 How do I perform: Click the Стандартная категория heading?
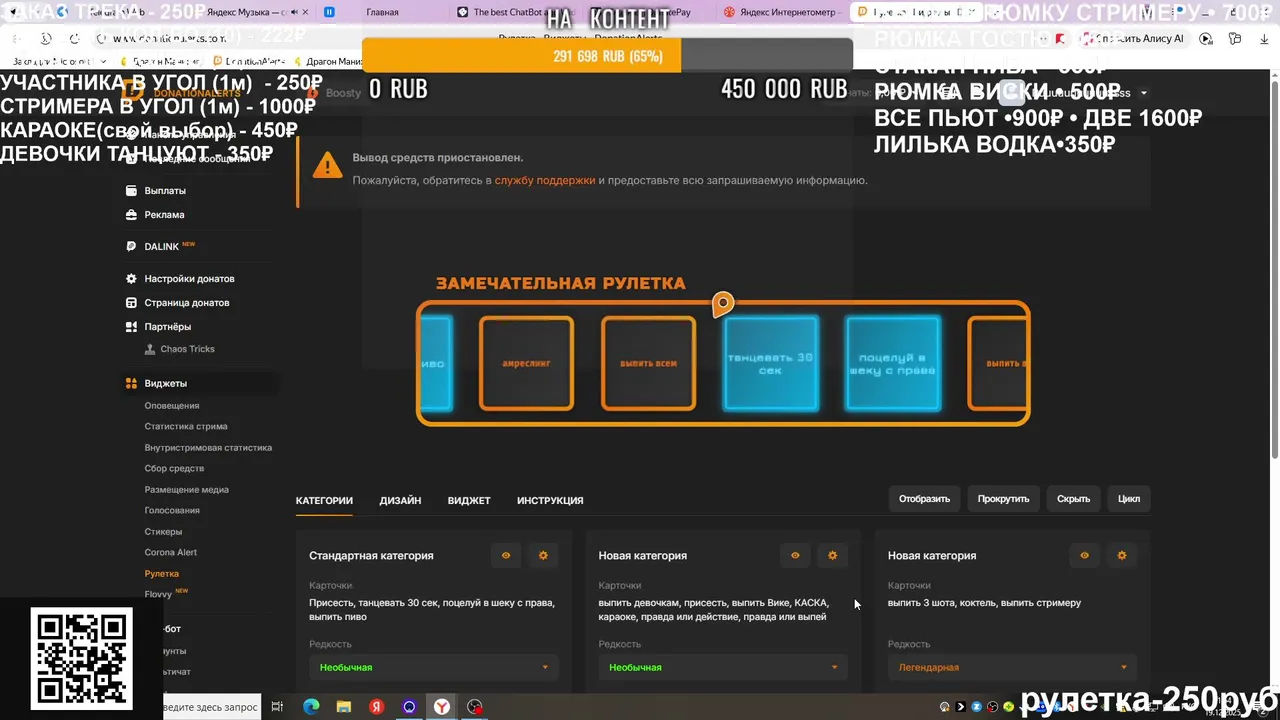pyautogui.click(x=371, y=555)
